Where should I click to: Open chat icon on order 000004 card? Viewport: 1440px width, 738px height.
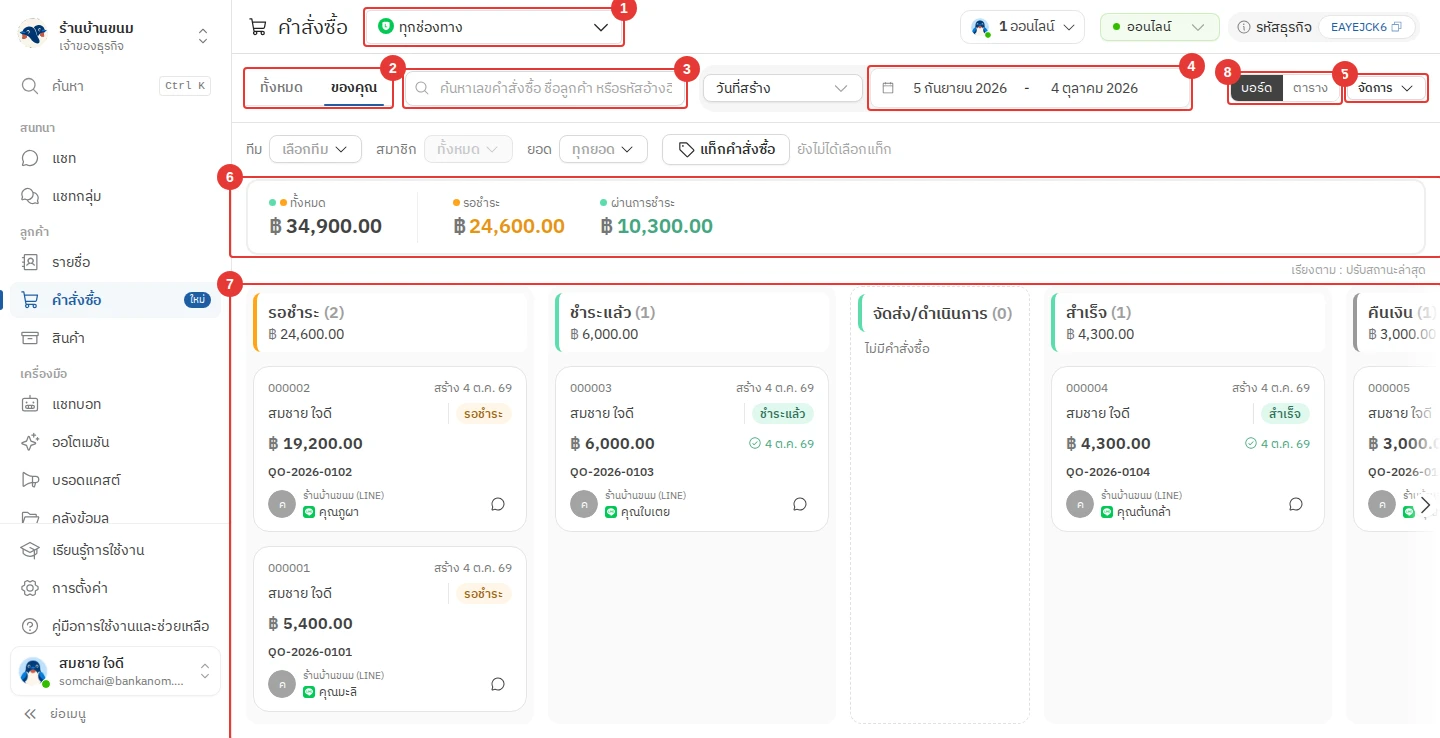click(1296, 504)
